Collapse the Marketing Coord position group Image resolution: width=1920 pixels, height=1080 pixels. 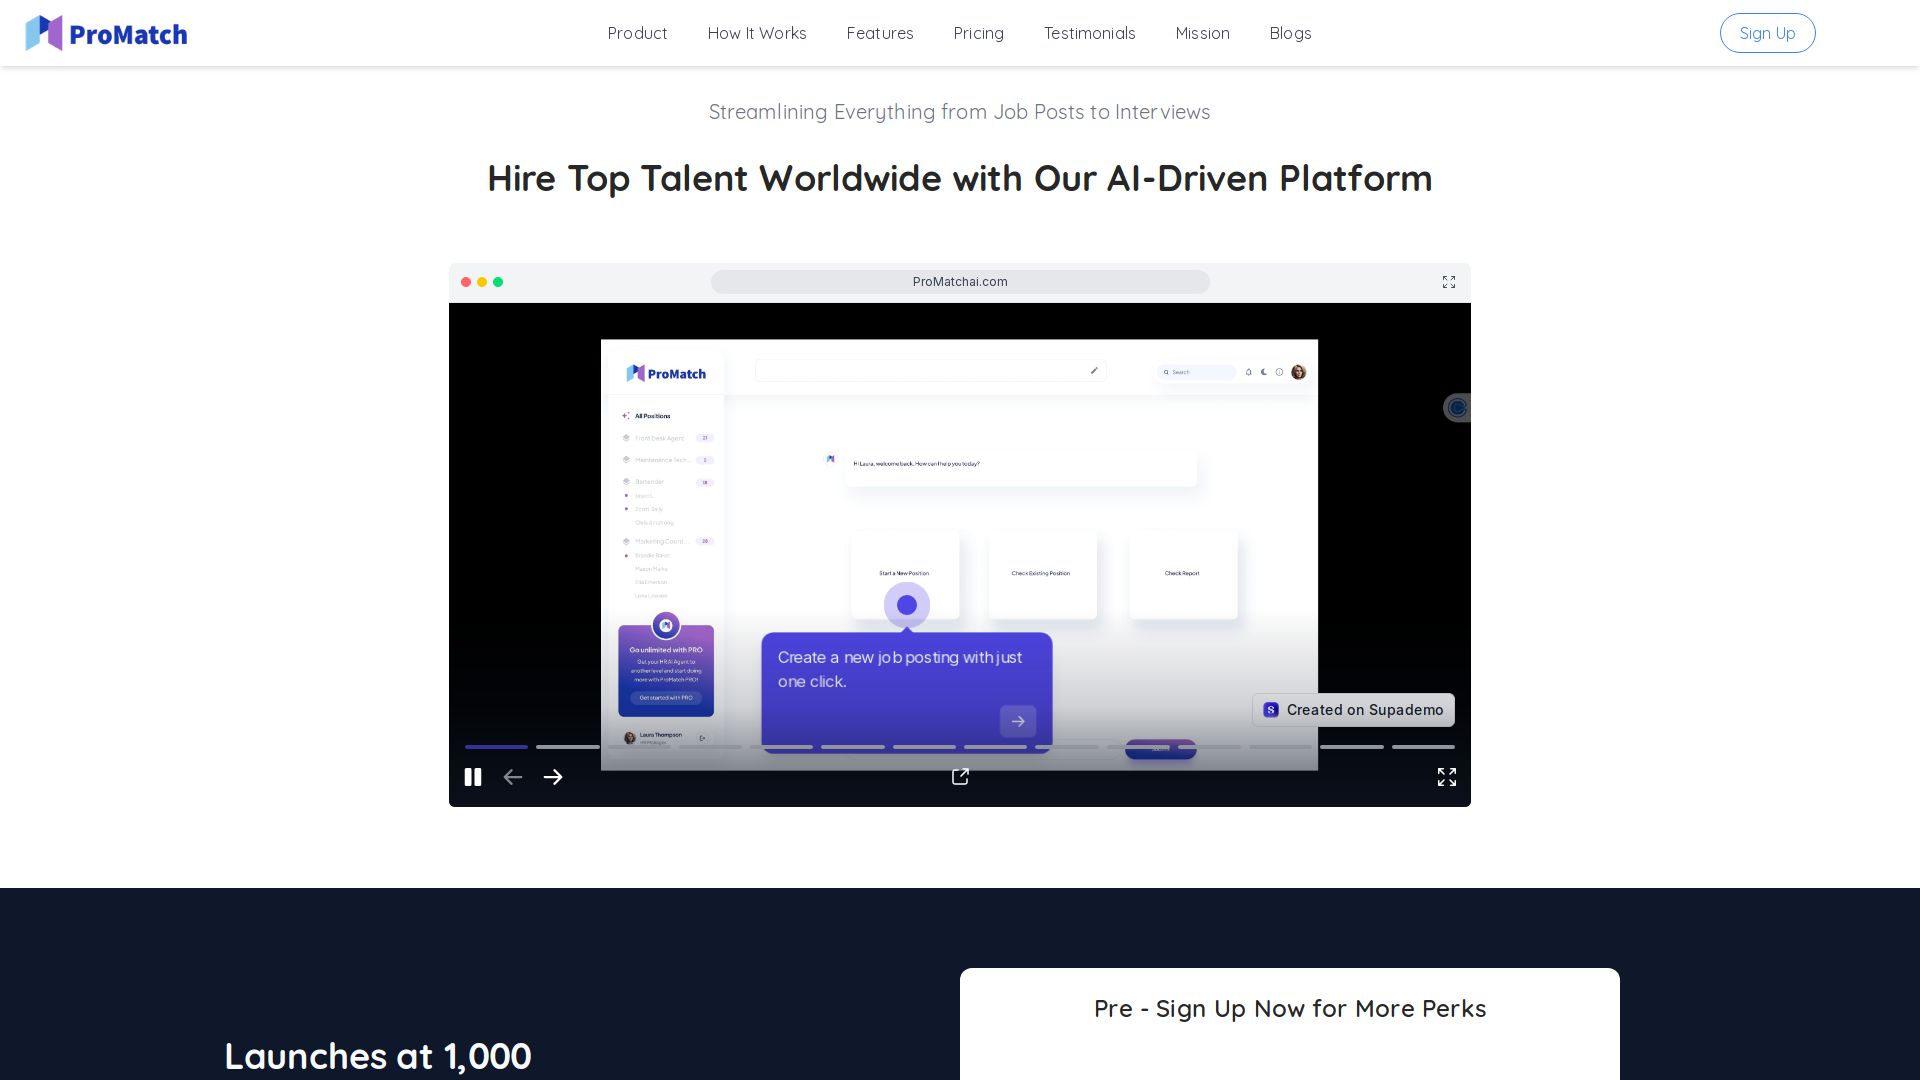pos(668,541)
